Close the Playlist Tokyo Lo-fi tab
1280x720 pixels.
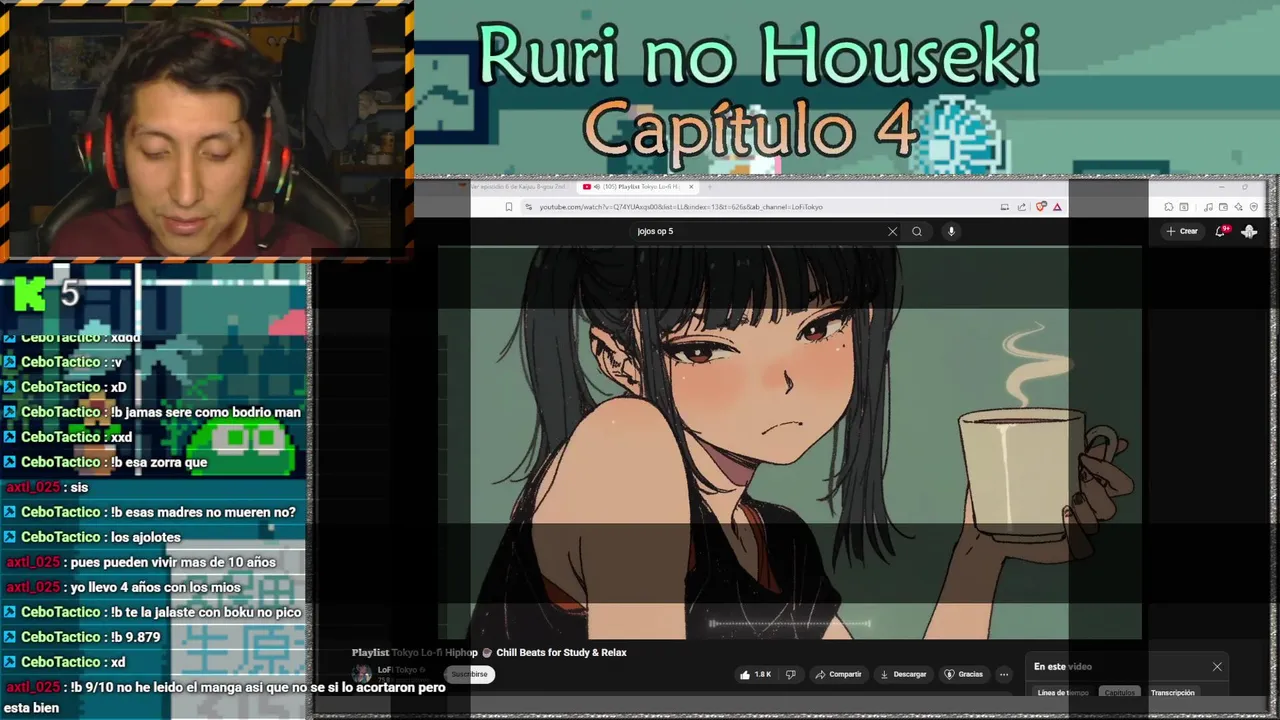(690, 187)
